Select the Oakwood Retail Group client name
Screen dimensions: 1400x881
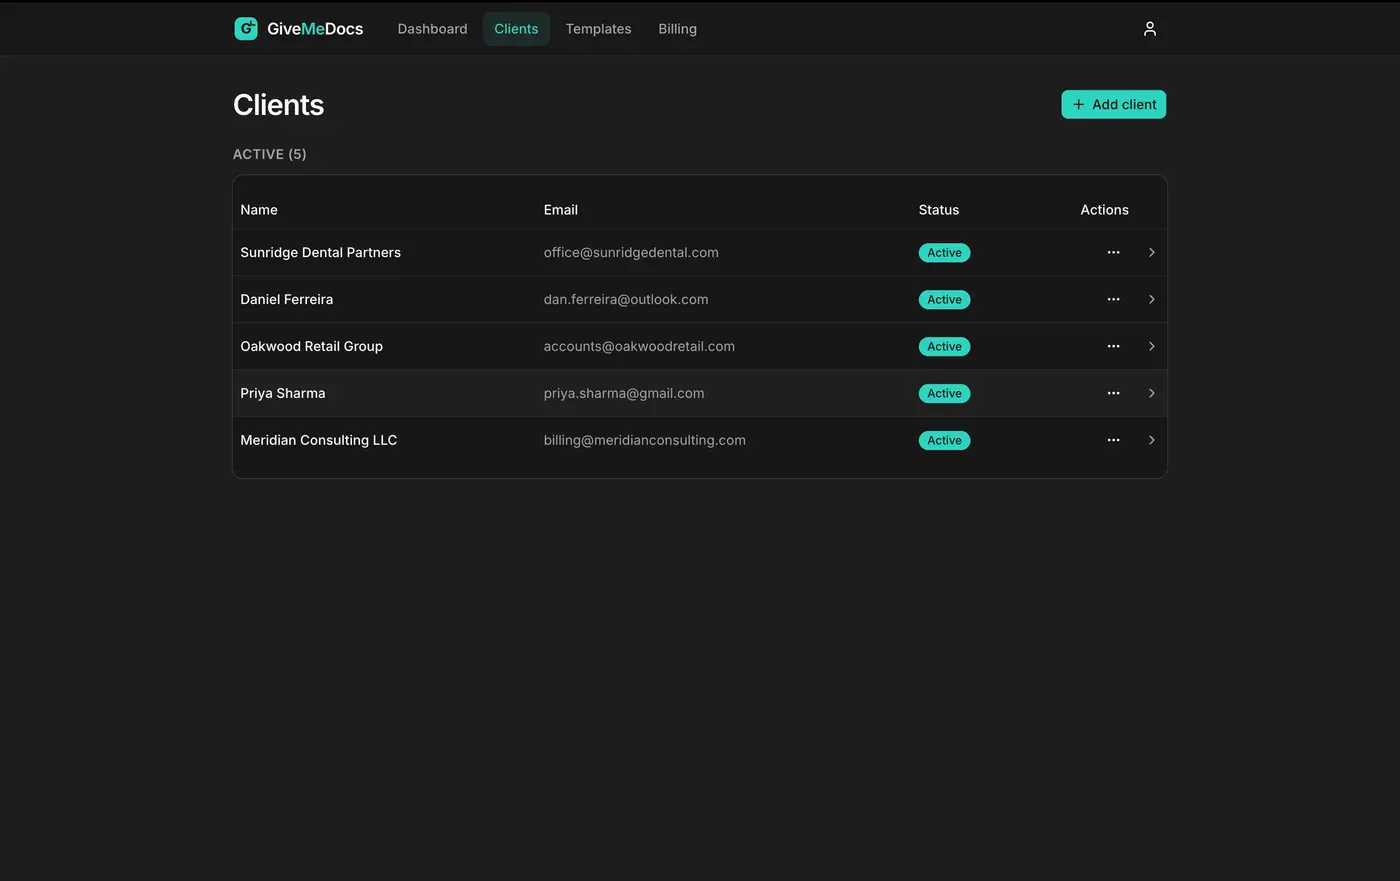[311, 347]
